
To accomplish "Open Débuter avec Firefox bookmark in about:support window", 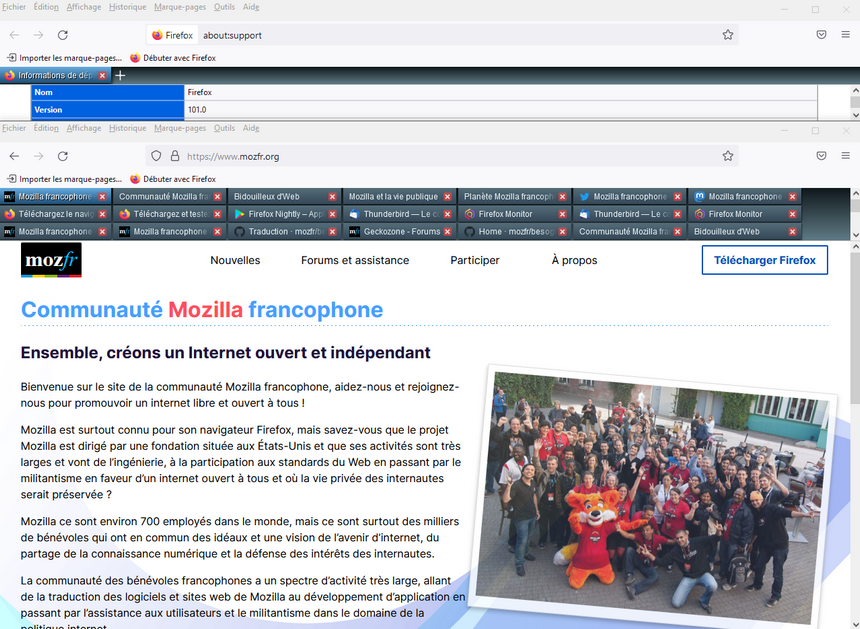I will click(x=173, y=58).
